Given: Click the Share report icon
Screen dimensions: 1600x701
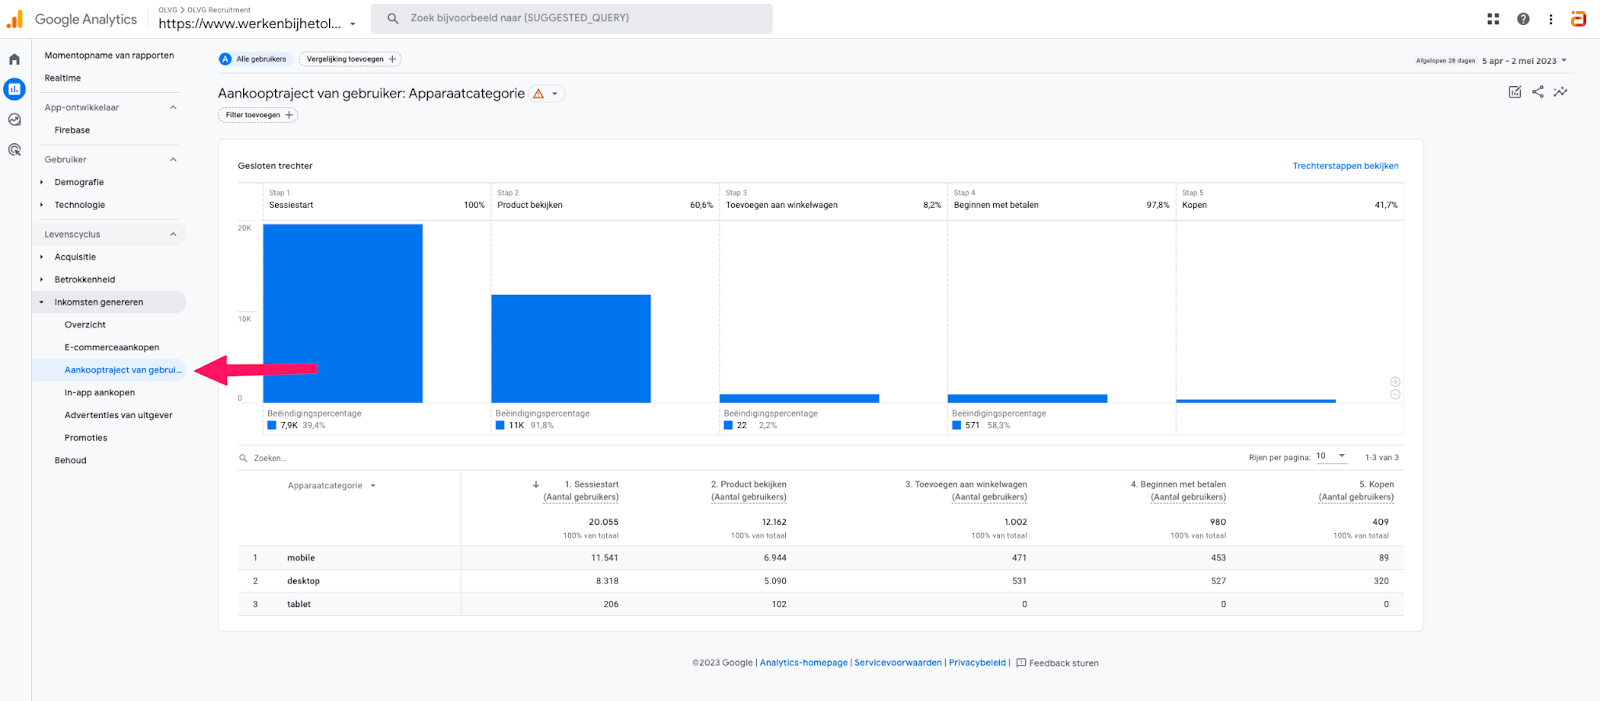Looking at the screenshot, I should (x=1537, y=92).
